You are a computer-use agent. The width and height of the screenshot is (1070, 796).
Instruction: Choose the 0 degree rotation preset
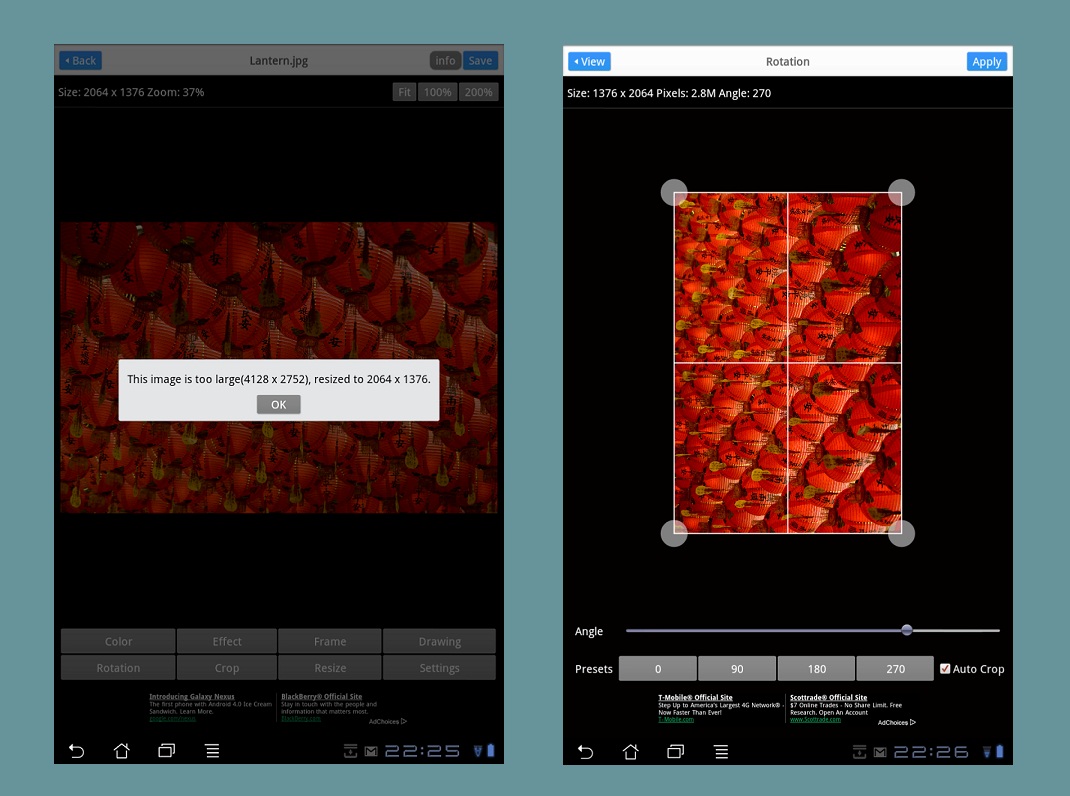click(x=658, y=669)
